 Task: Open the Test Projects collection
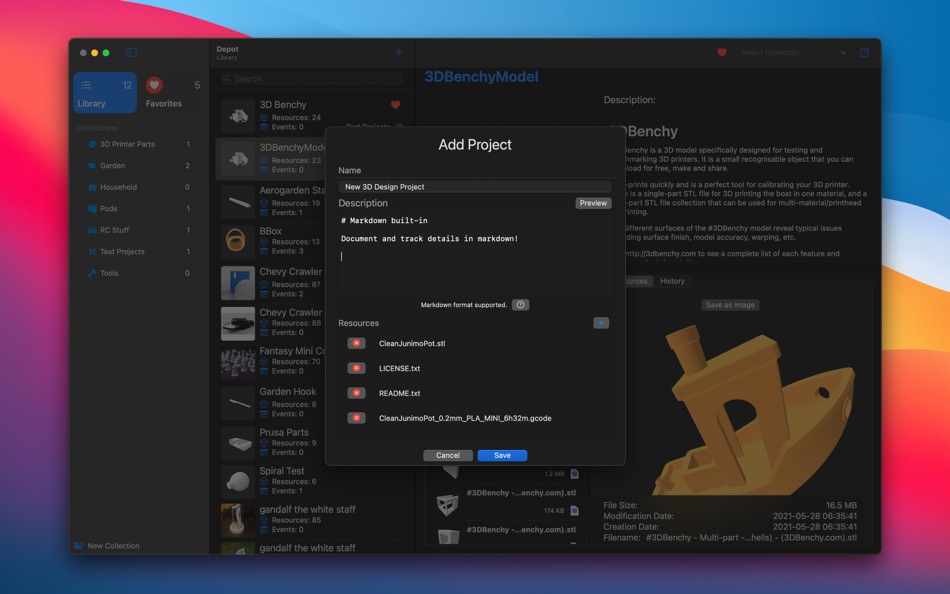click(139, 252)
